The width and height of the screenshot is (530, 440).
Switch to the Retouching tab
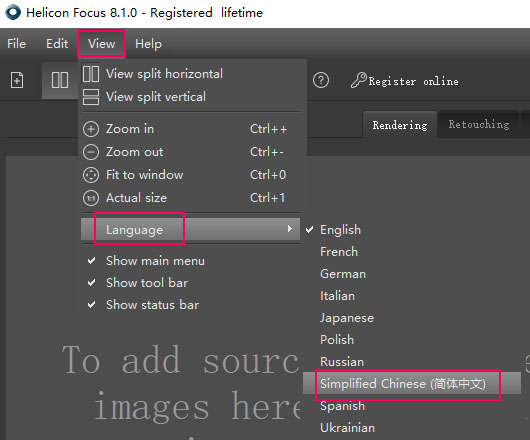pyautogui.click(x=479, y=124)
